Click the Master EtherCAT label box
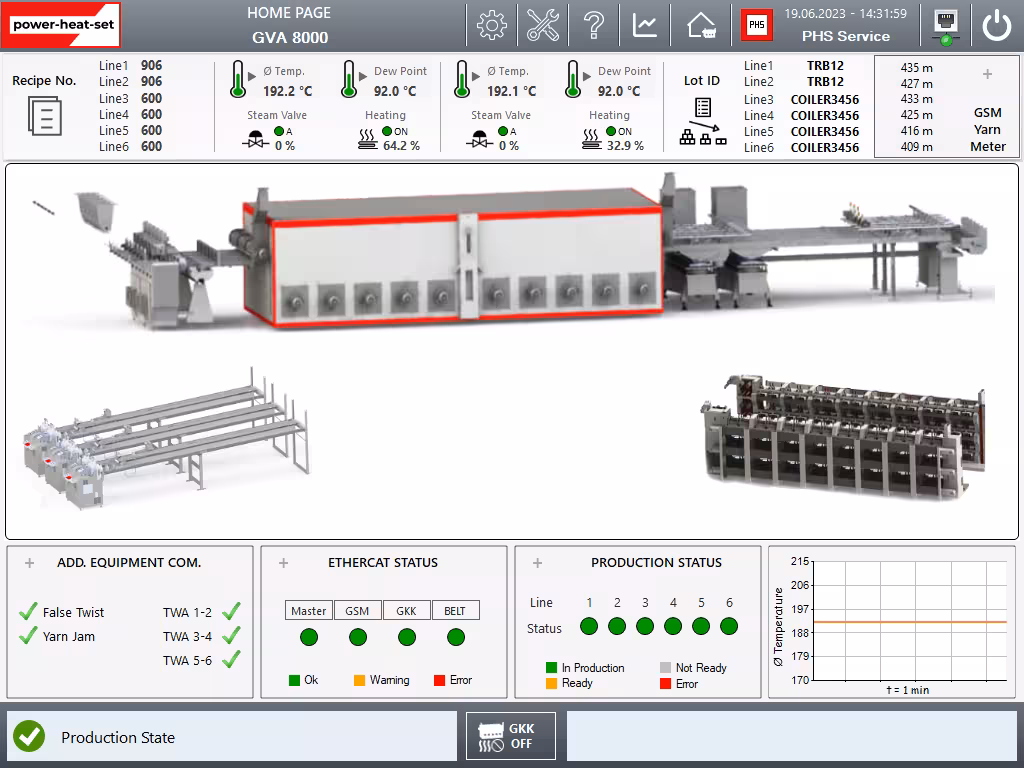This screenshot has width=1024, height=768. pyautogui.click(x=308, y=611)
